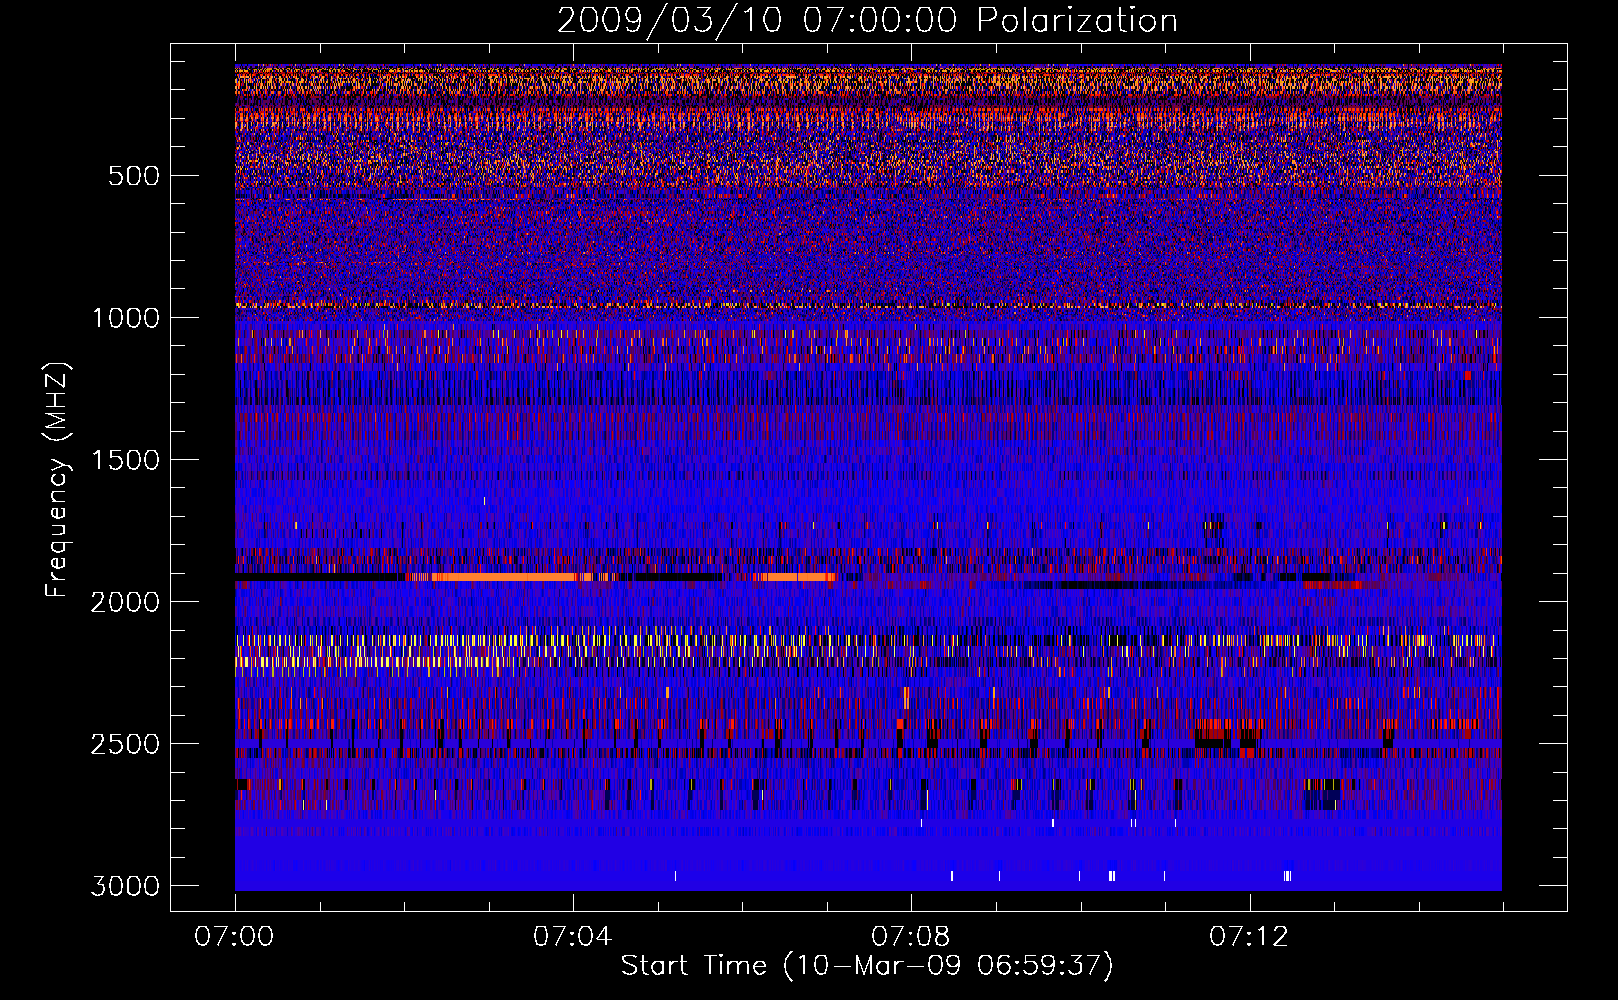Select the 1500 frequency tick label
This screenshot has height=1000, width=1618.
coord(125,460)
